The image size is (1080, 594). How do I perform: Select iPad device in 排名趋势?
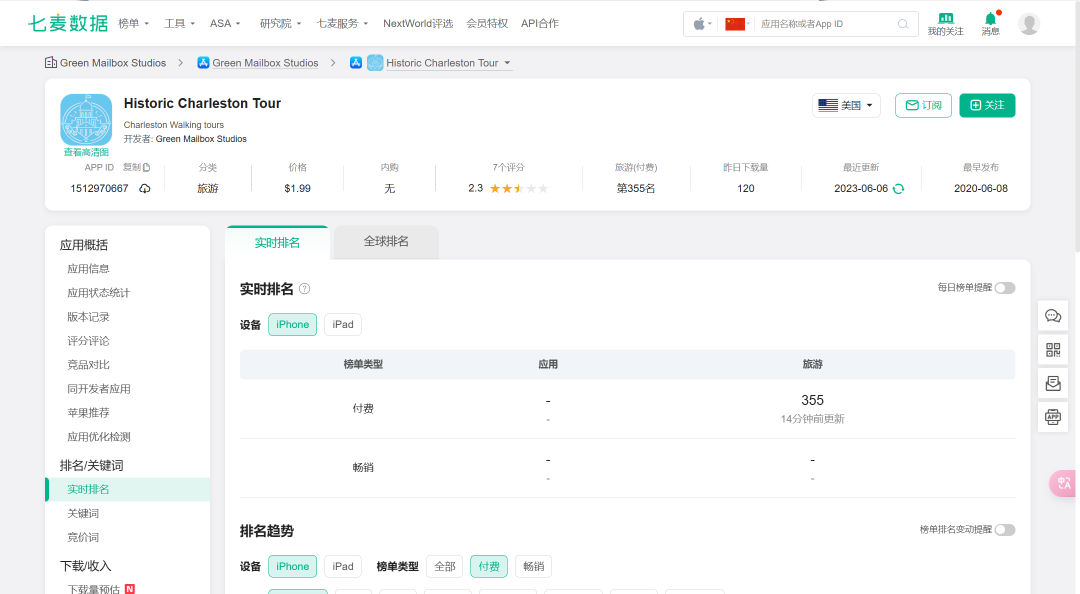[x=343, y=566]
